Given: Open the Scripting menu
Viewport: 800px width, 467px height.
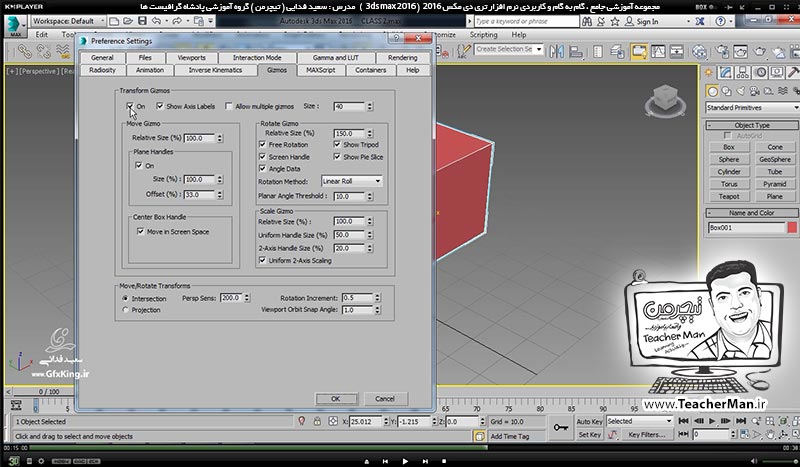Looking at the screenshot, I should (x=483, y=35).
